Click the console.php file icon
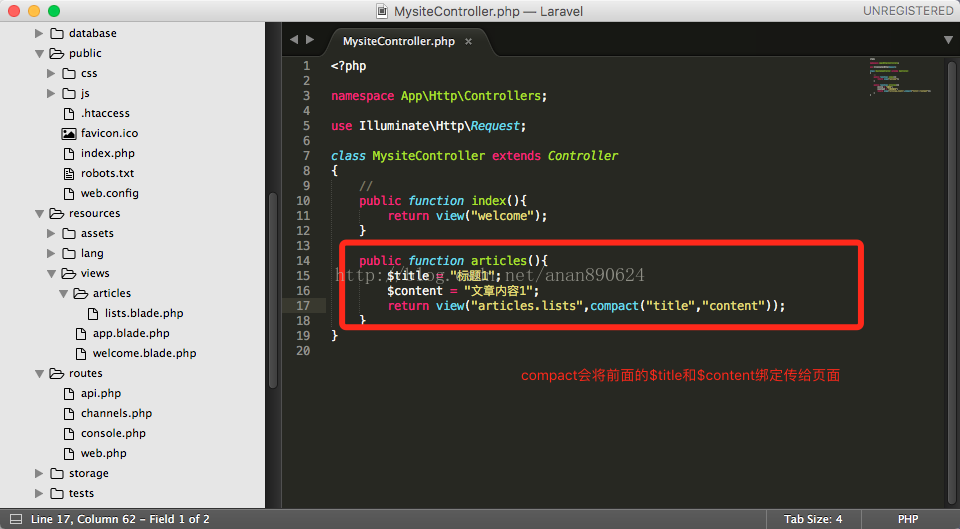960x529 pixels. [x=69, y=433]
